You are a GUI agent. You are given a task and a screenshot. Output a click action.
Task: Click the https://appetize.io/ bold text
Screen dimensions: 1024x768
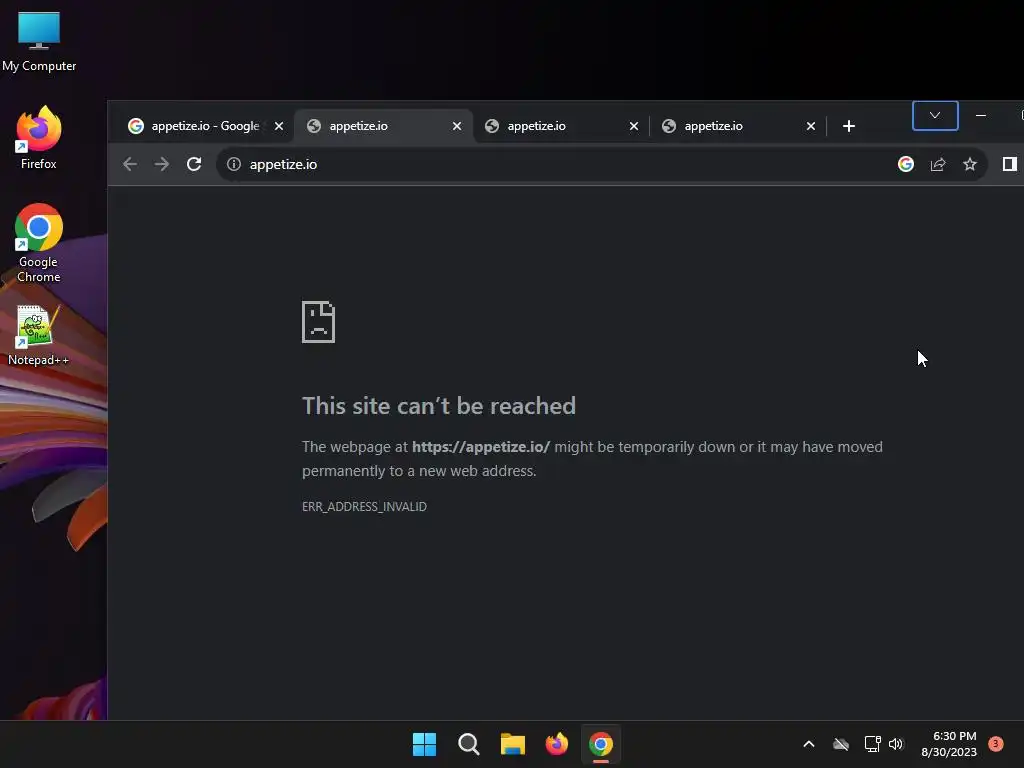point(481,447)
